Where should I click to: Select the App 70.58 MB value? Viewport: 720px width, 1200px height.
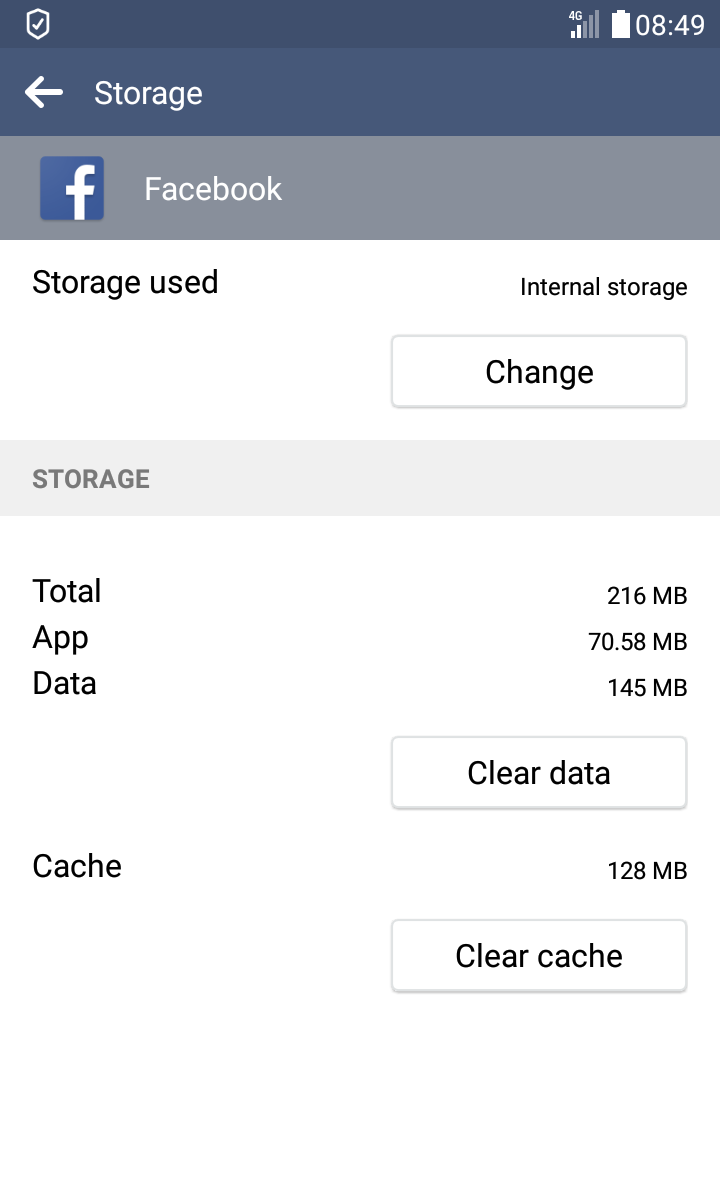pos(638,642)
